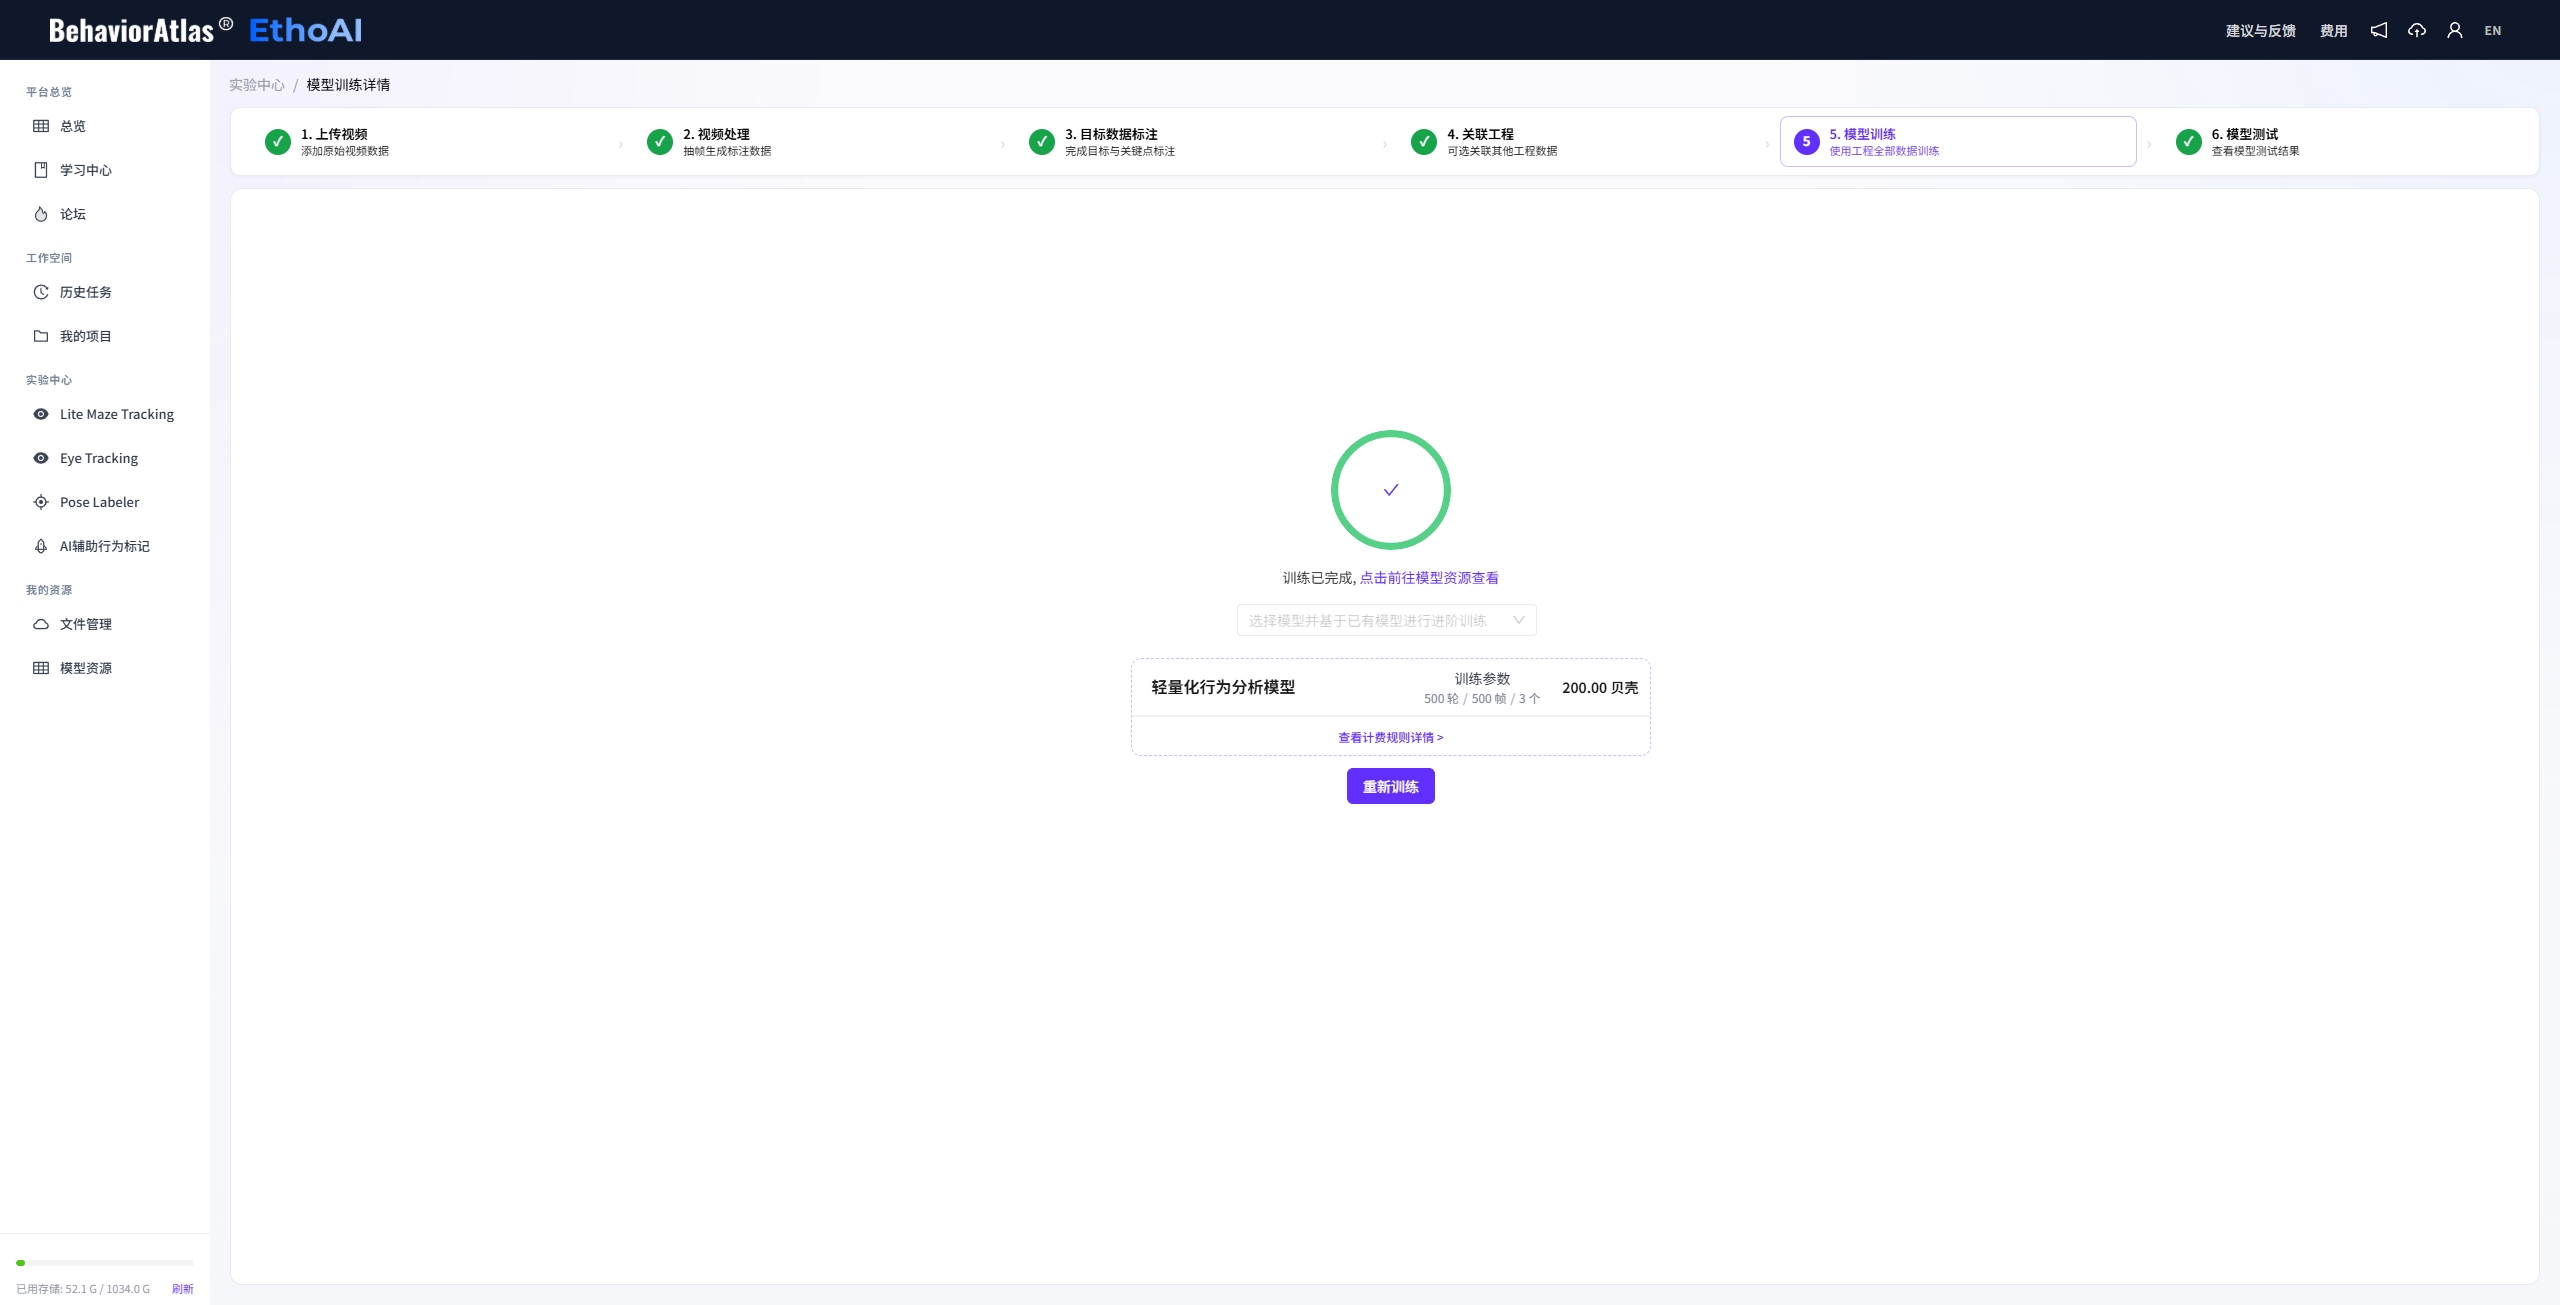Switch language with EN button
The height and width of the screenshot is (1305, 2560).
2493,31
